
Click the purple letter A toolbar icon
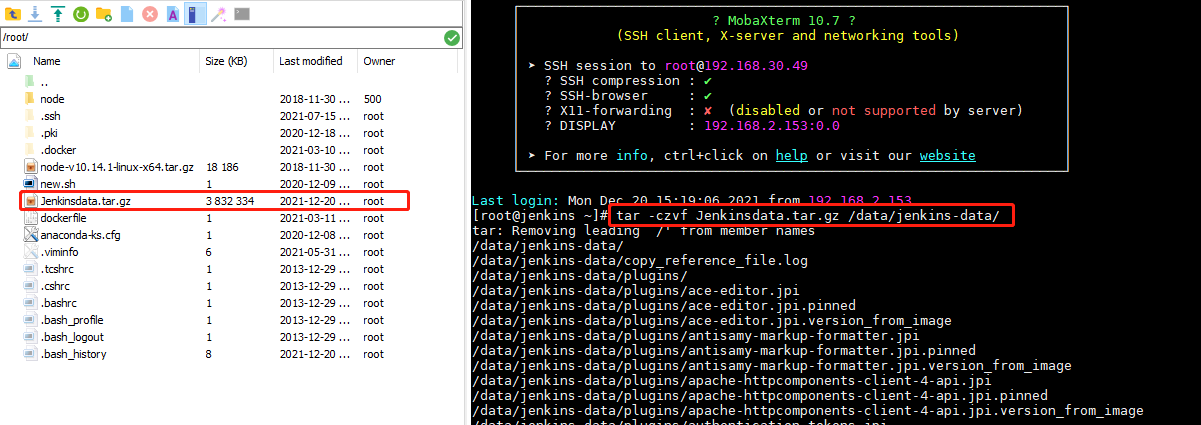point(172,14)
